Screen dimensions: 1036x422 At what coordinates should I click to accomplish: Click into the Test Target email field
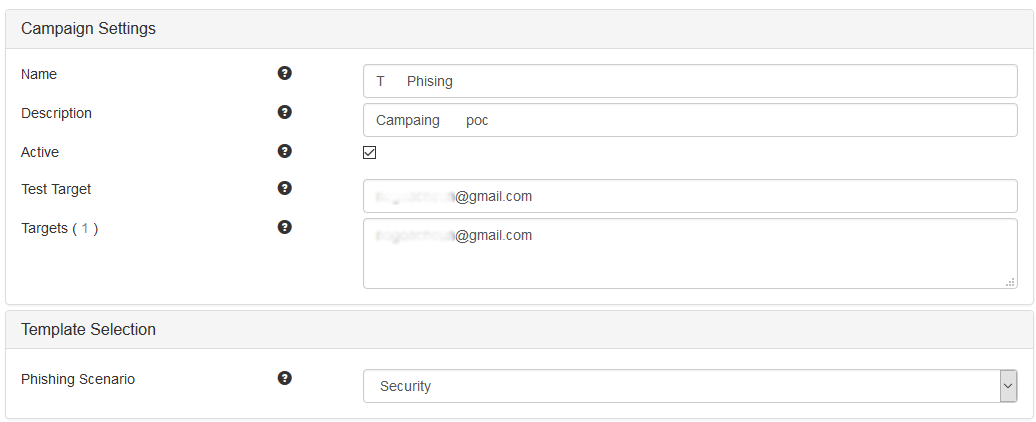[x=690, y=196]
